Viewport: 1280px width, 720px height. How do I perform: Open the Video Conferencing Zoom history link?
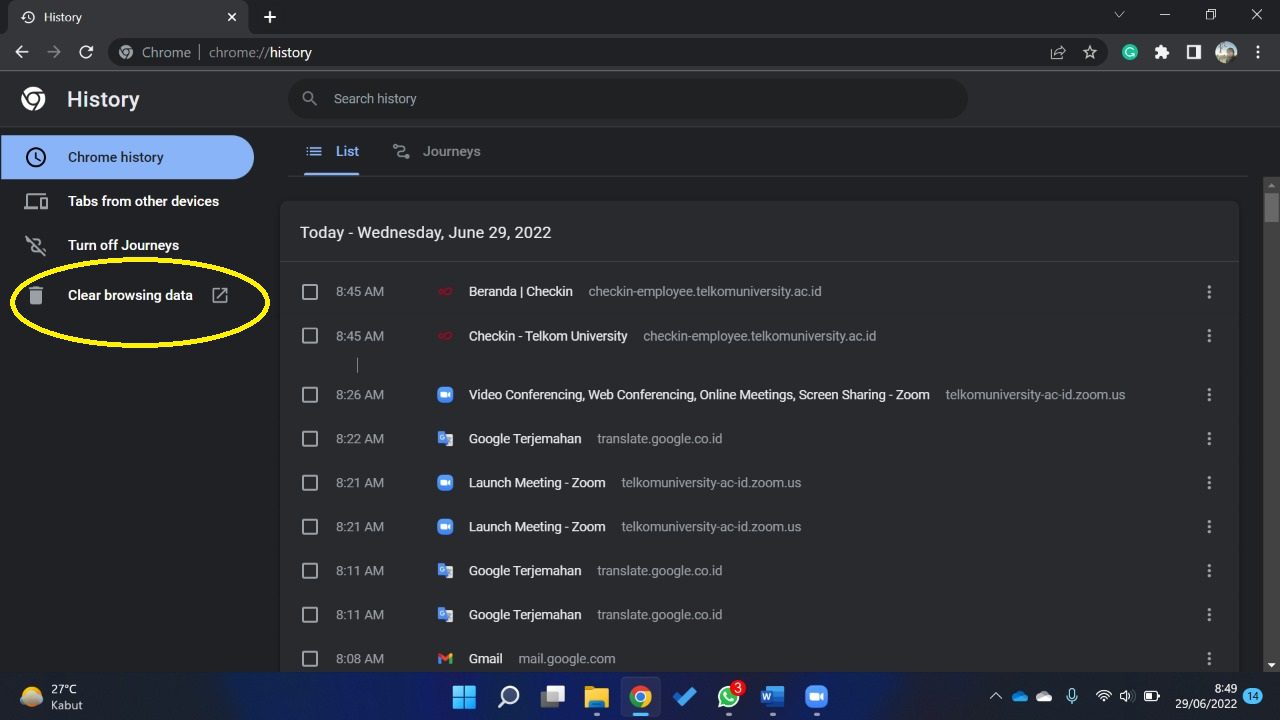pyautogui.click(x=699, y=395)
